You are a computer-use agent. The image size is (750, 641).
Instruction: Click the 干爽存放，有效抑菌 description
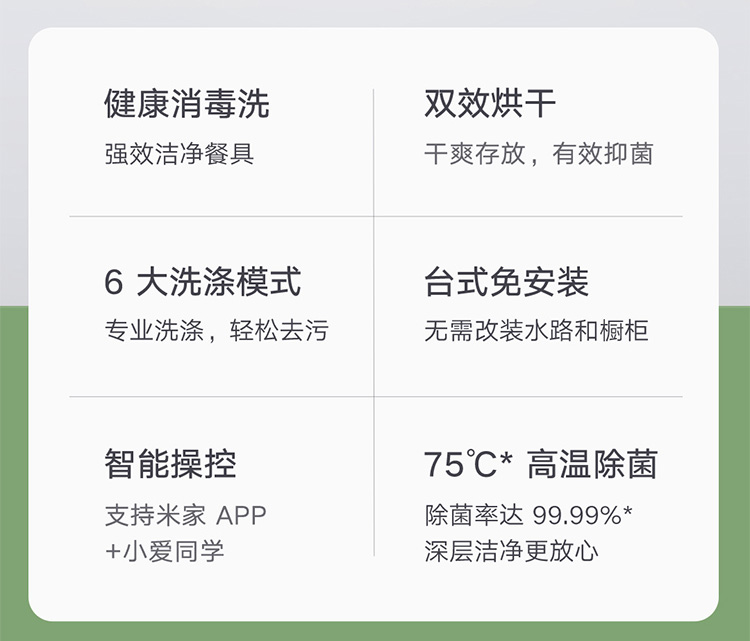(x=539, y=154)
